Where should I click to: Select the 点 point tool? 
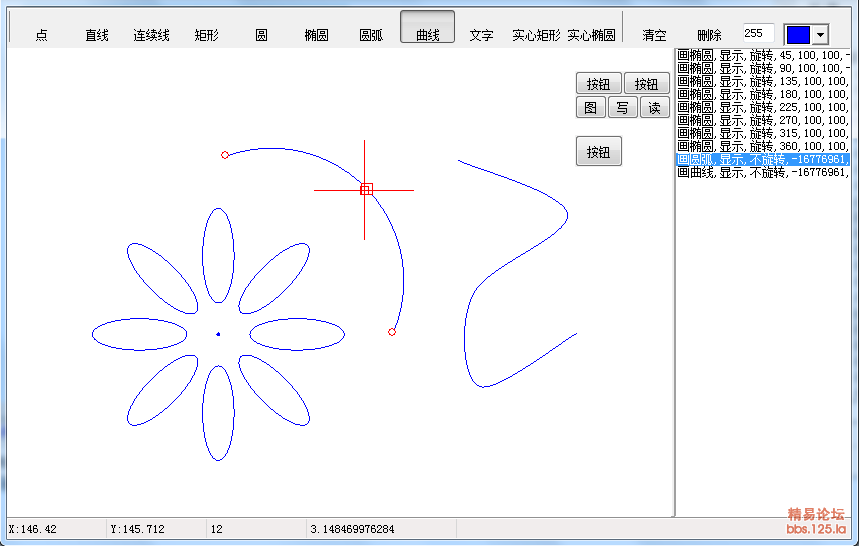point(42,36)
